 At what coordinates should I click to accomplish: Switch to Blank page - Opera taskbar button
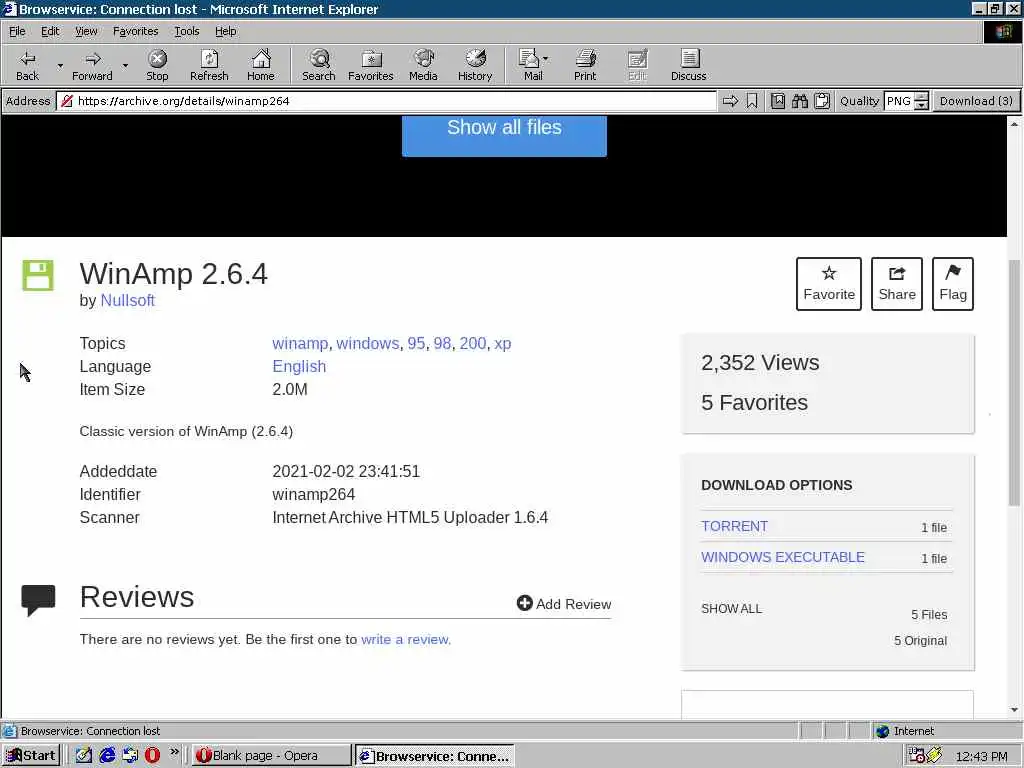(271, 756)
